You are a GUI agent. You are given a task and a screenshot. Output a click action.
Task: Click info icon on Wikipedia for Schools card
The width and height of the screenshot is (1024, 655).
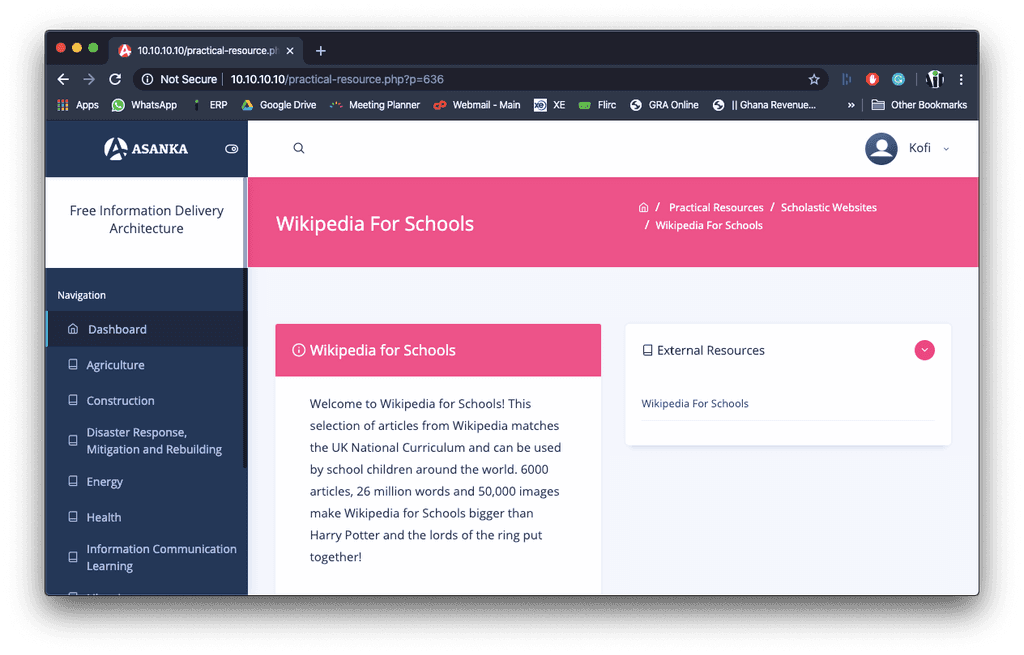tap(298, 350)
